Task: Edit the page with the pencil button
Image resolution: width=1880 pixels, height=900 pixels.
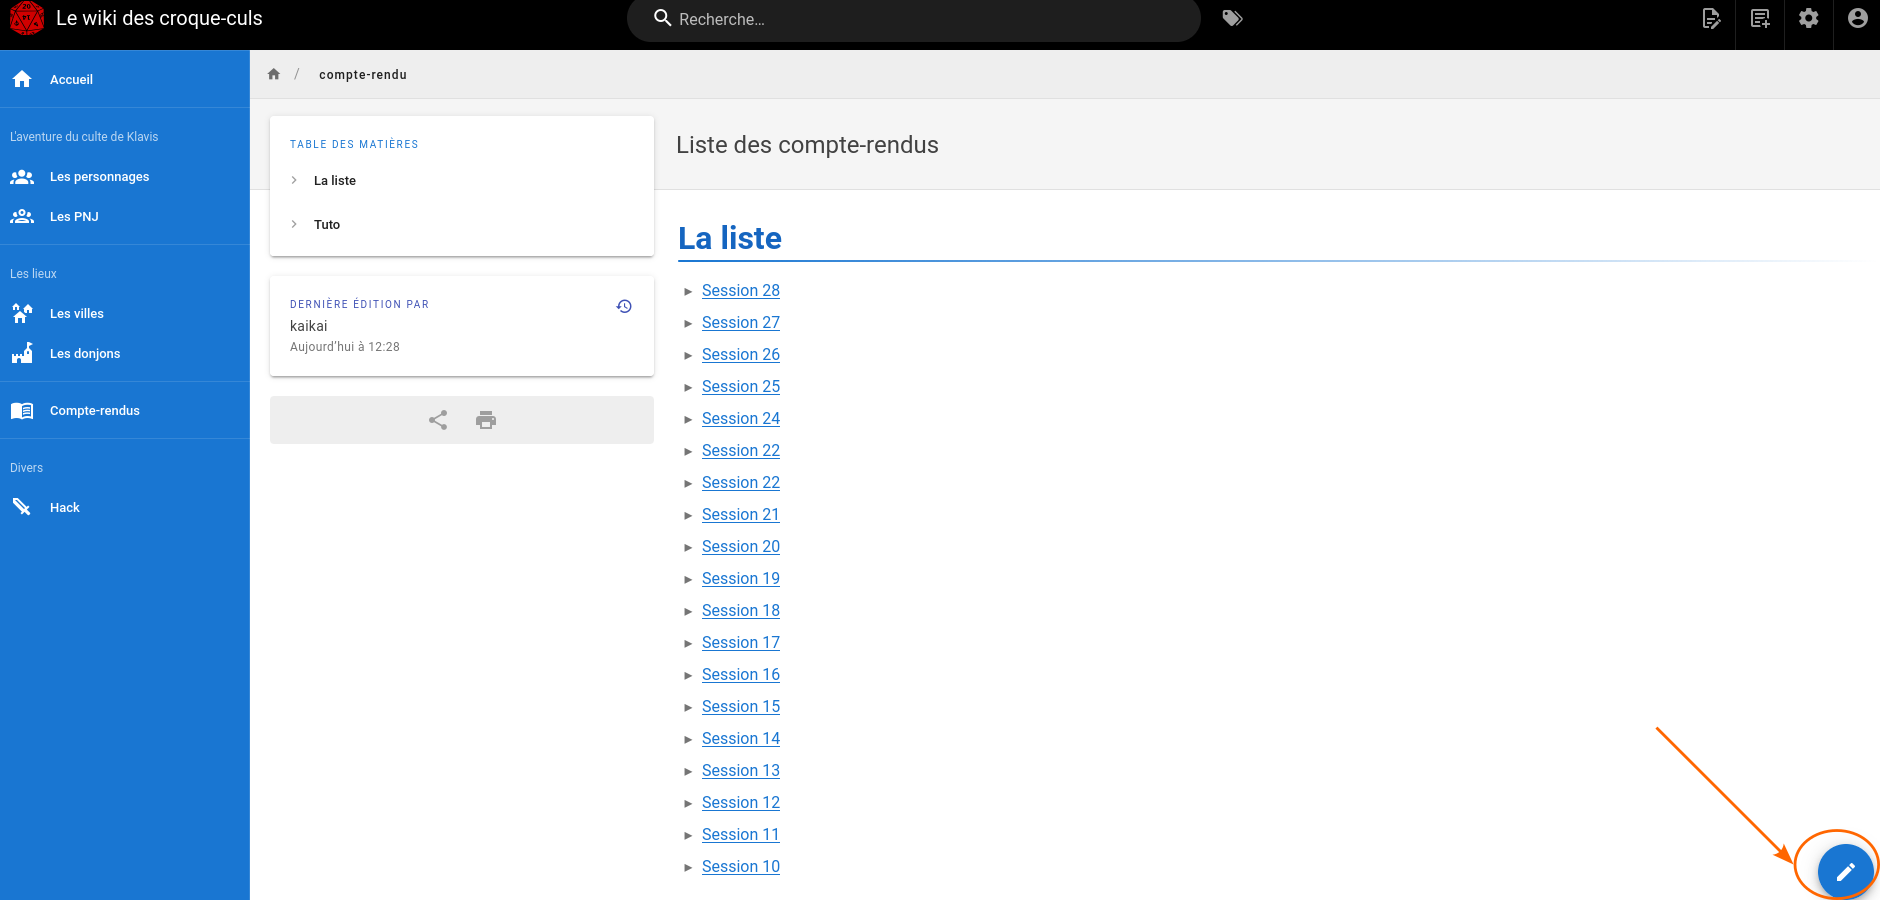Action: [x=1843, y=870]
